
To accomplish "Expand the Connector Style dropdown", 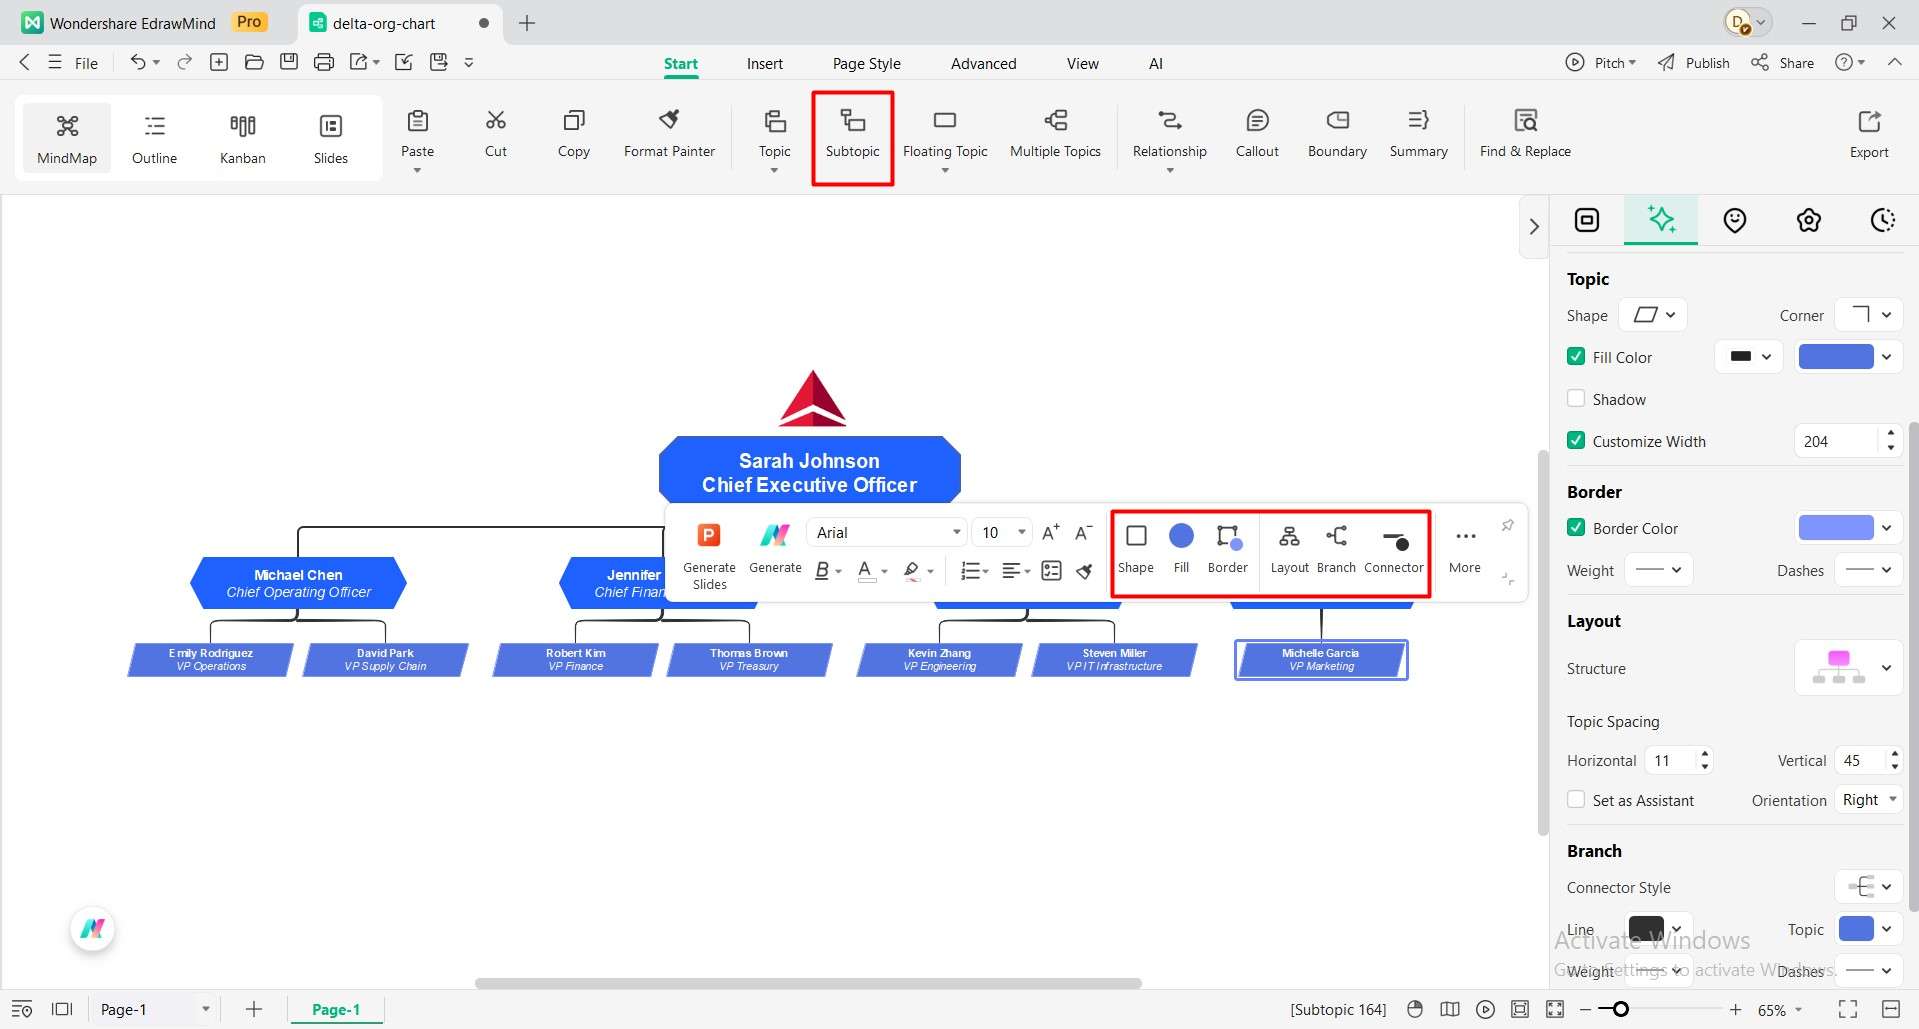I will (1870, 887).
